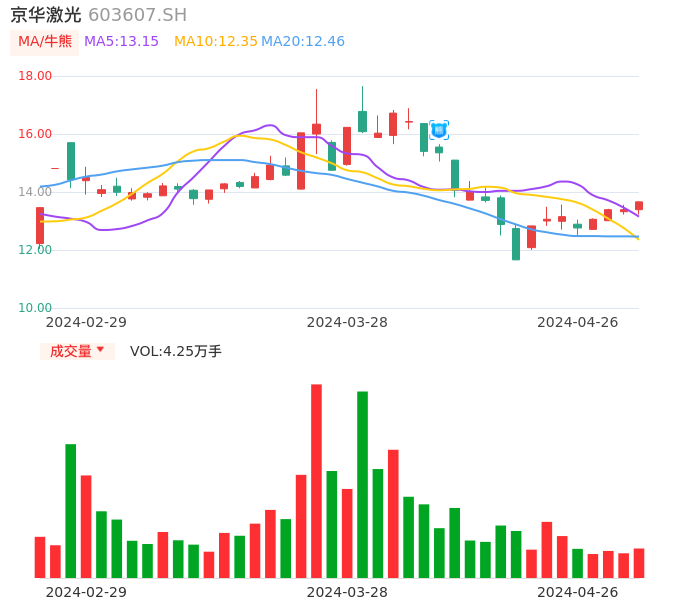This screenshot has height=606, width=686.
Task: Click the first red candlestick on the left
Action: pos(40,225)
